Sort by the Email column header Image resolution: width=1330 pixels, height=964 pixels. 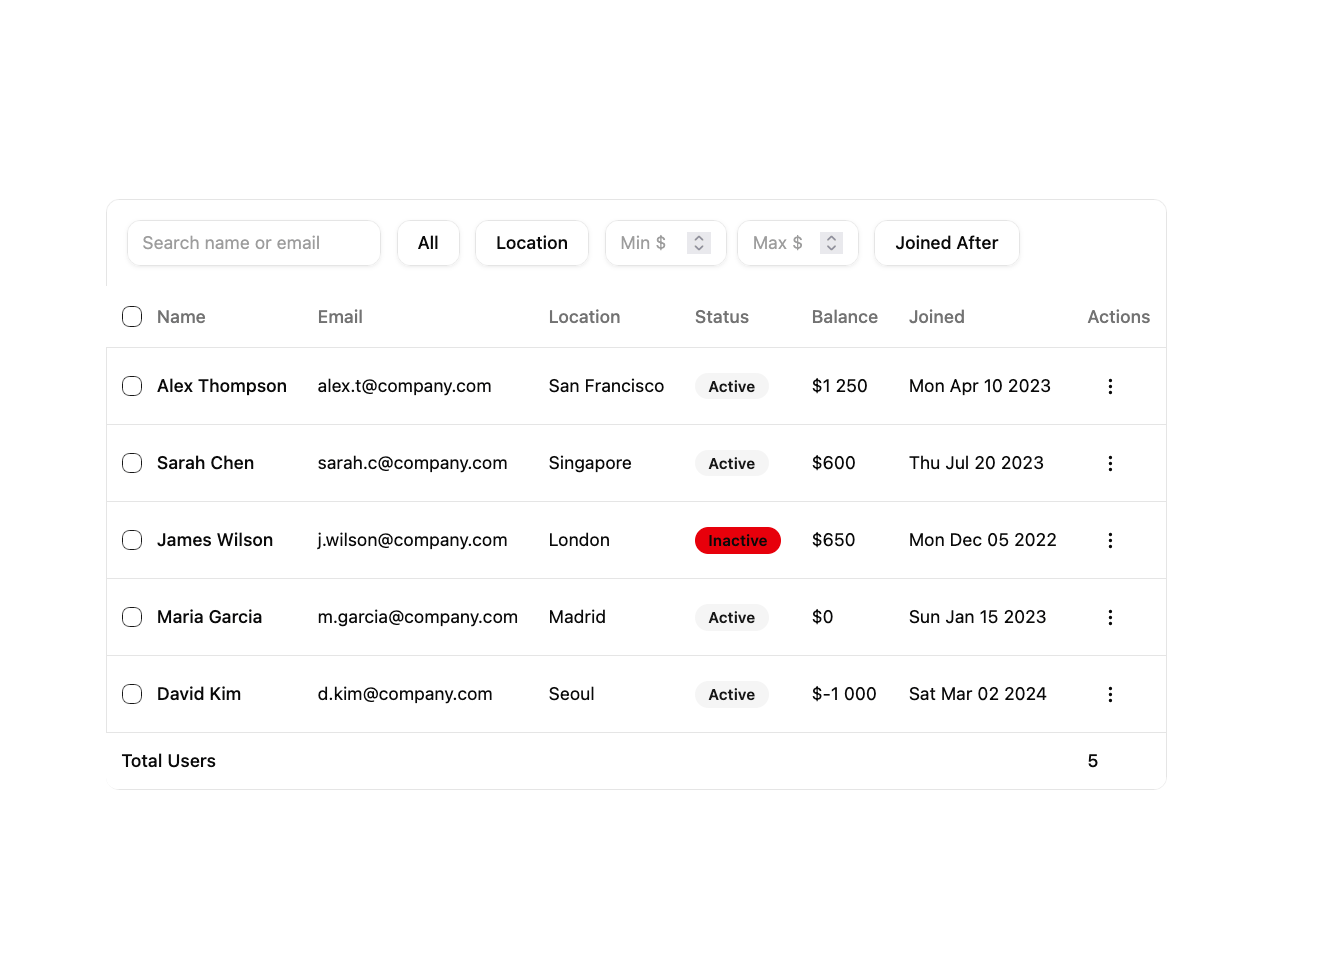point(340,317)
